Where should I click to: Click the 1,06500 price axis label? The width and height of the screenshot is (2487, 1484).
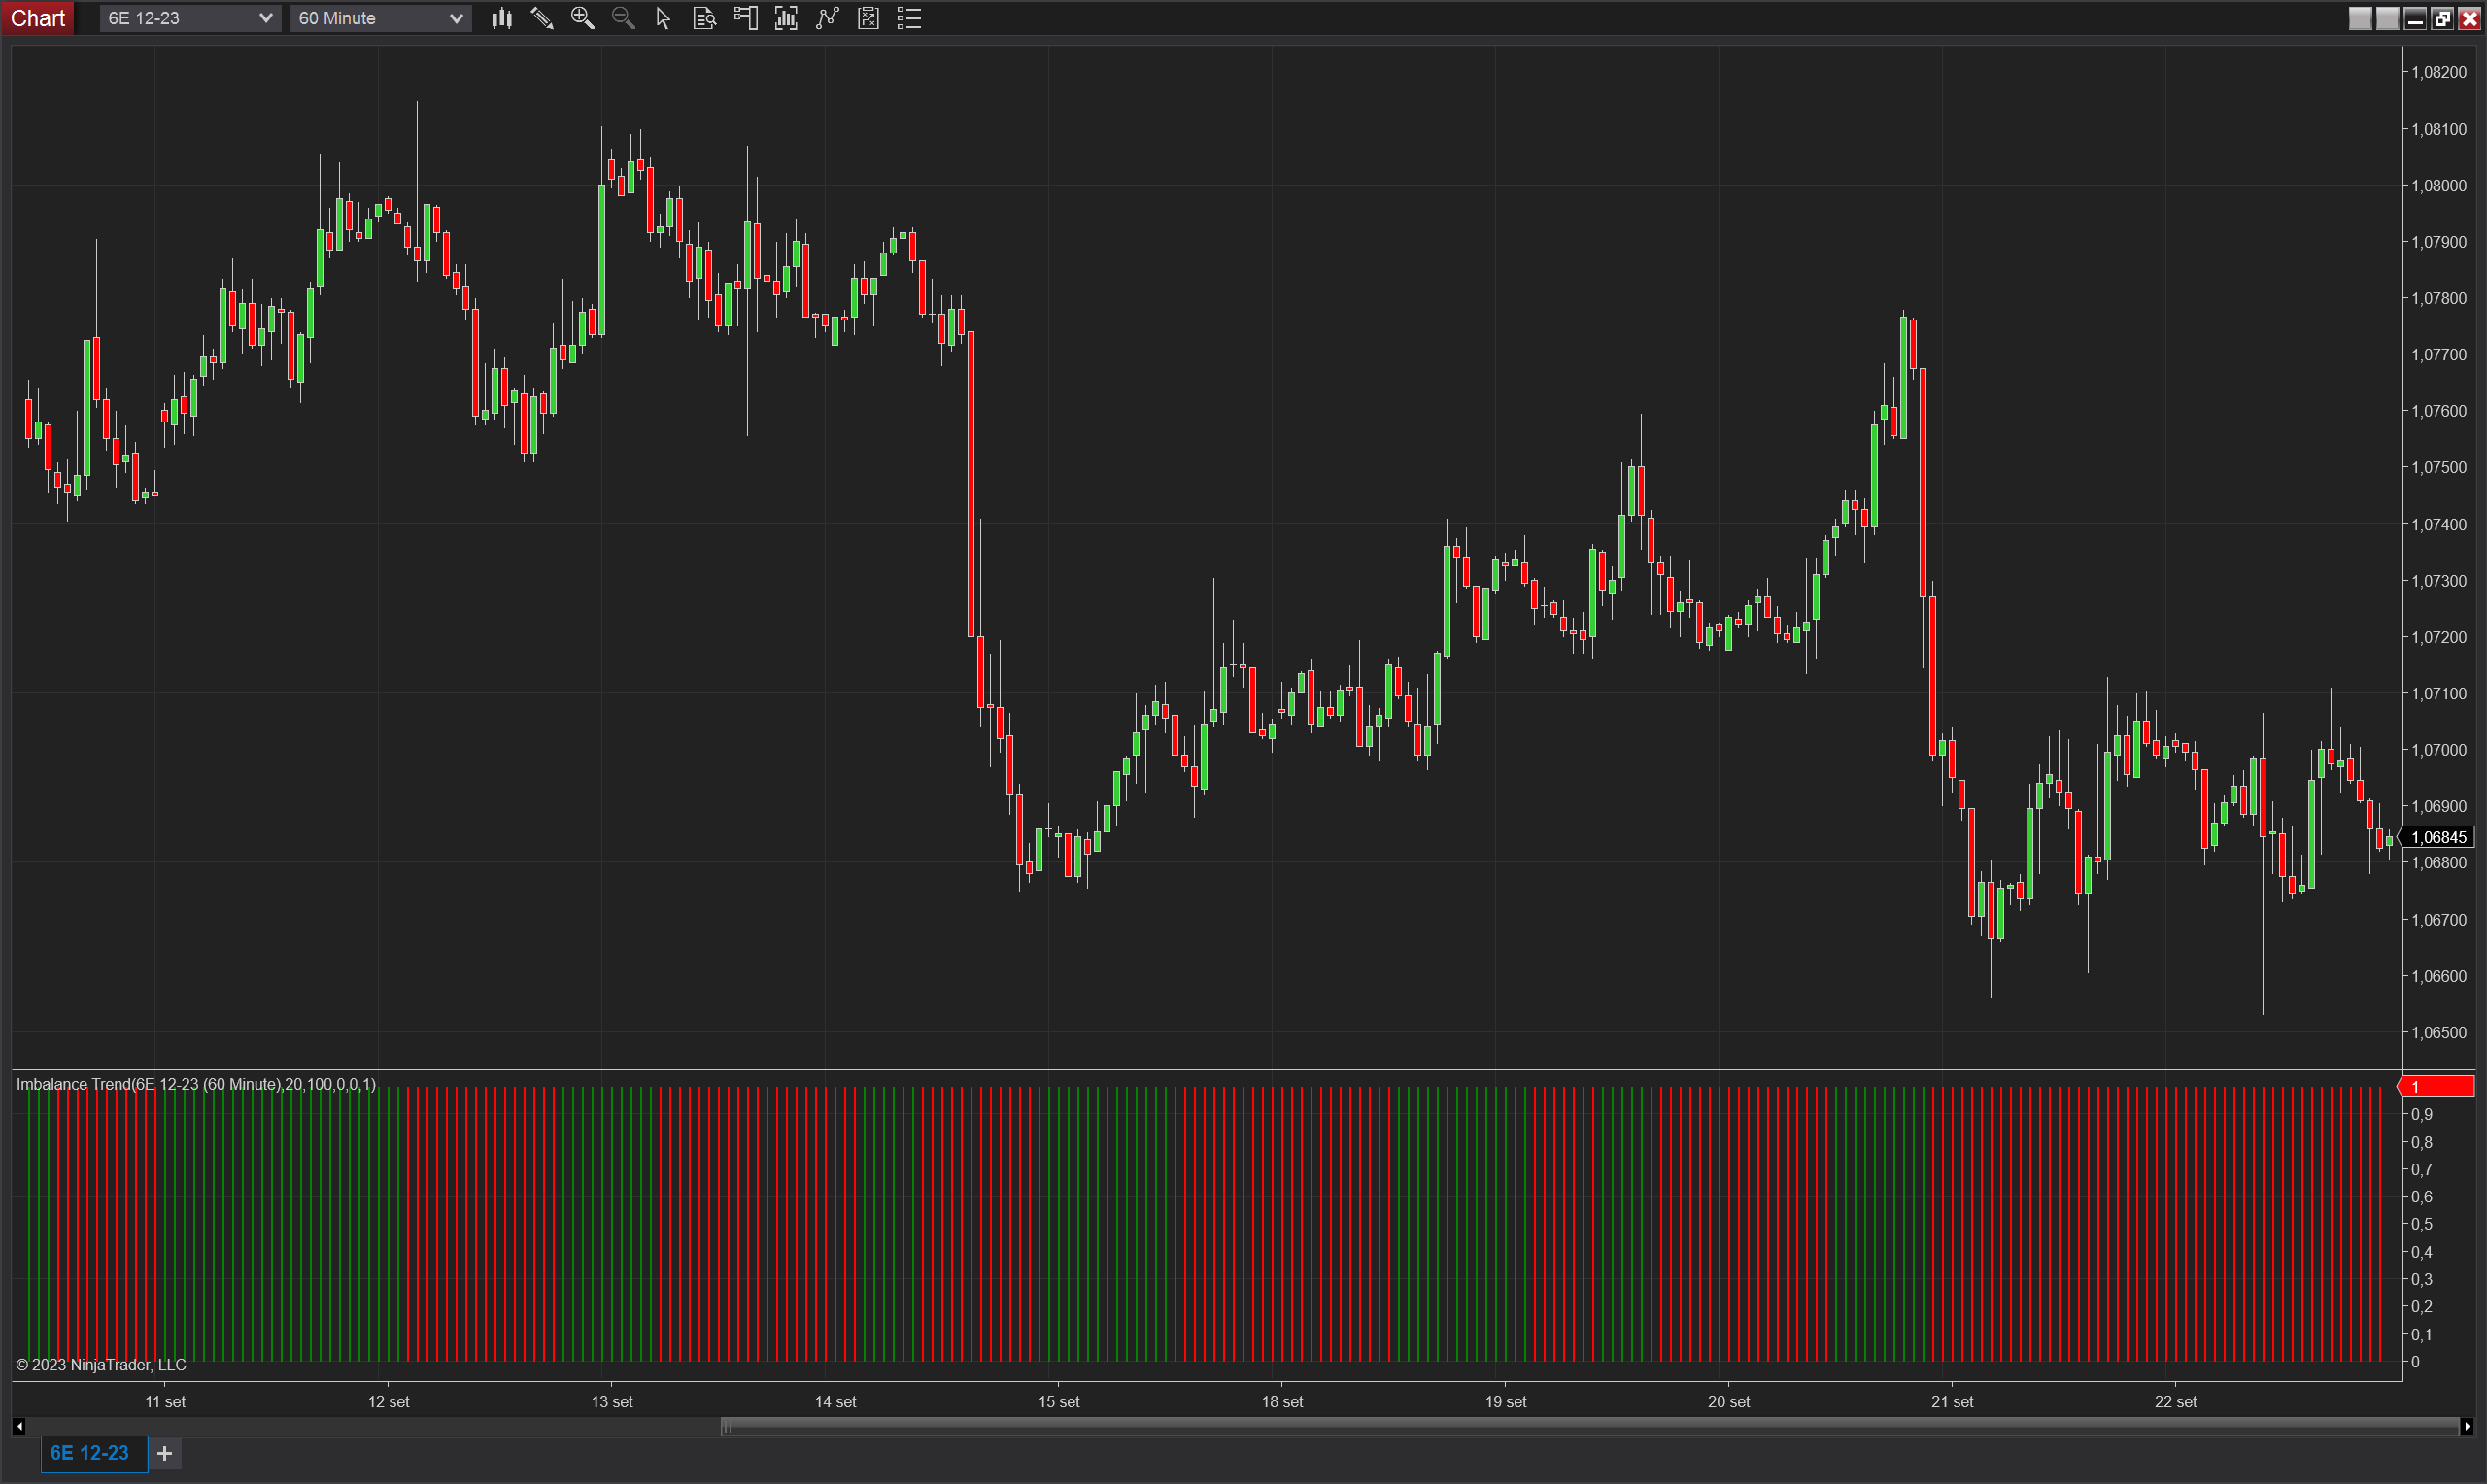tap(2439, 1032)
